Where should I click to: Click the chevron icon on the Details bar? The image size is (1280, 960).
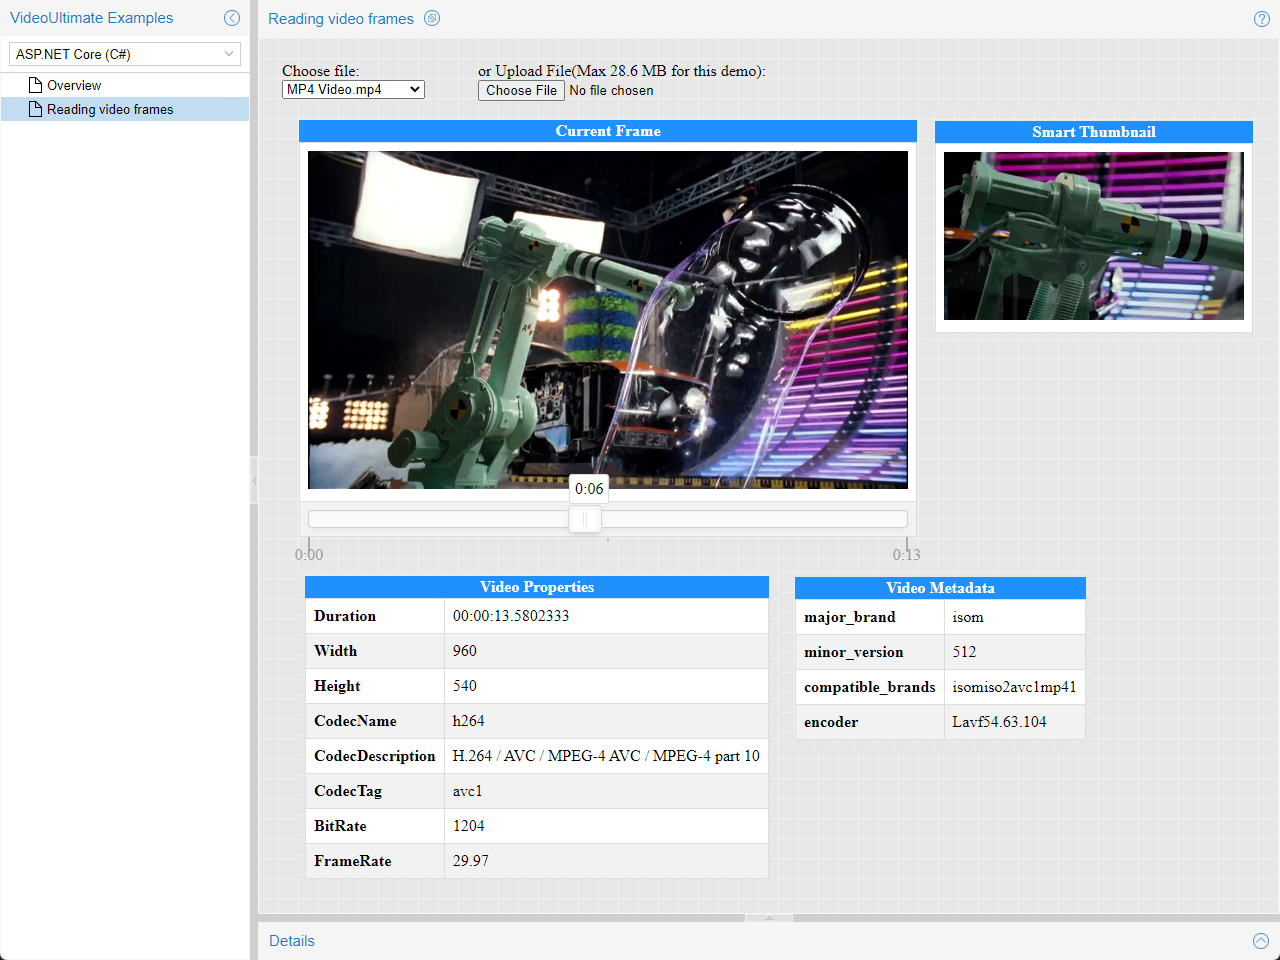point(1261,941)
